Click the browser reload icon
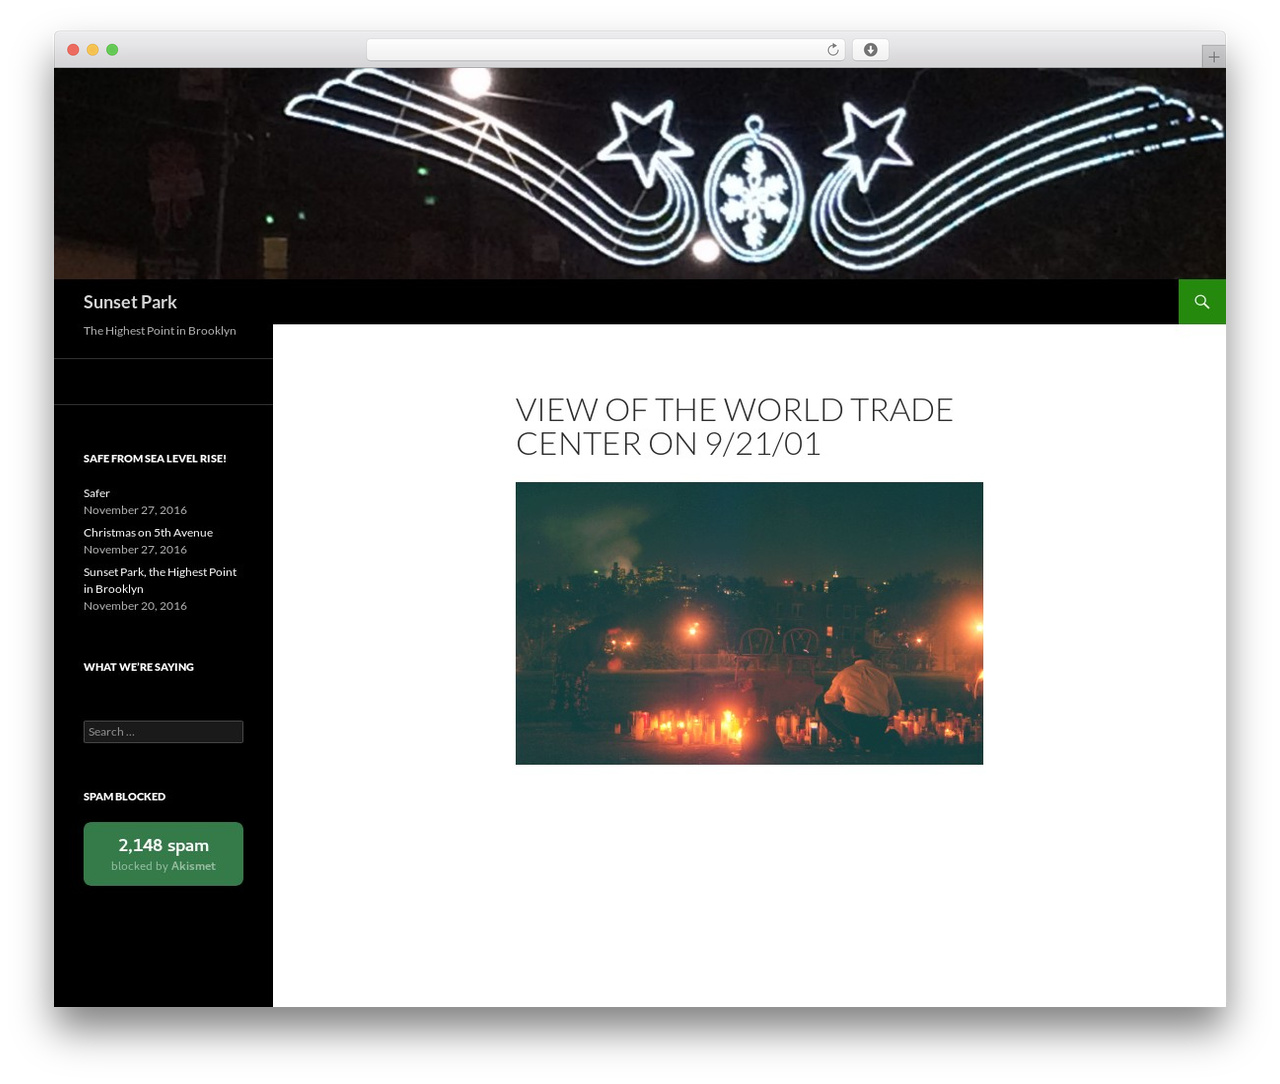1280x1084 pixels. [x=833, y=50]
